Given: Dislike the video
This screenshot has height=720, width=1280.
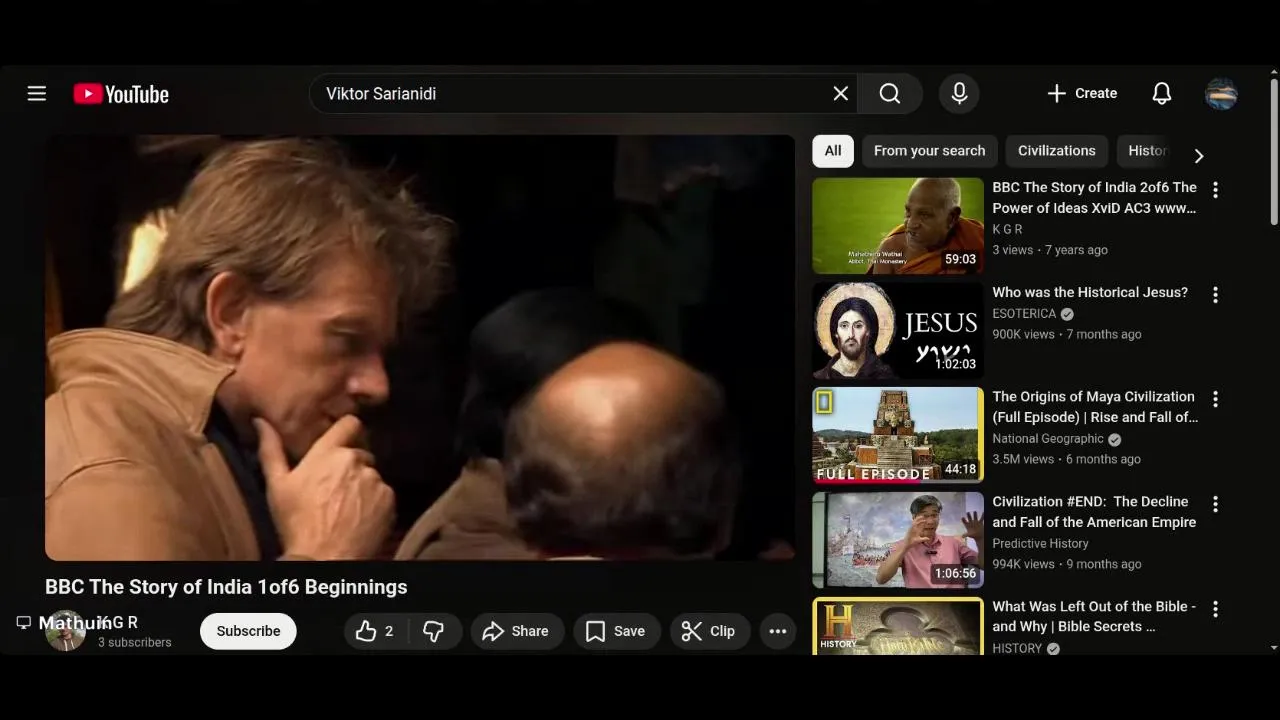Looking at the screenshot, I should tap(434, 631).
